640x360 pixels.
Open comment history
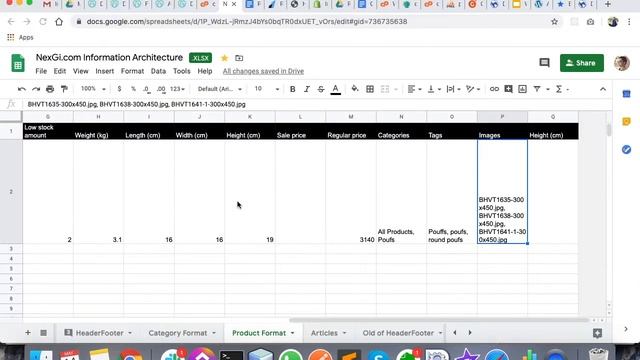[x=544, y=63]
